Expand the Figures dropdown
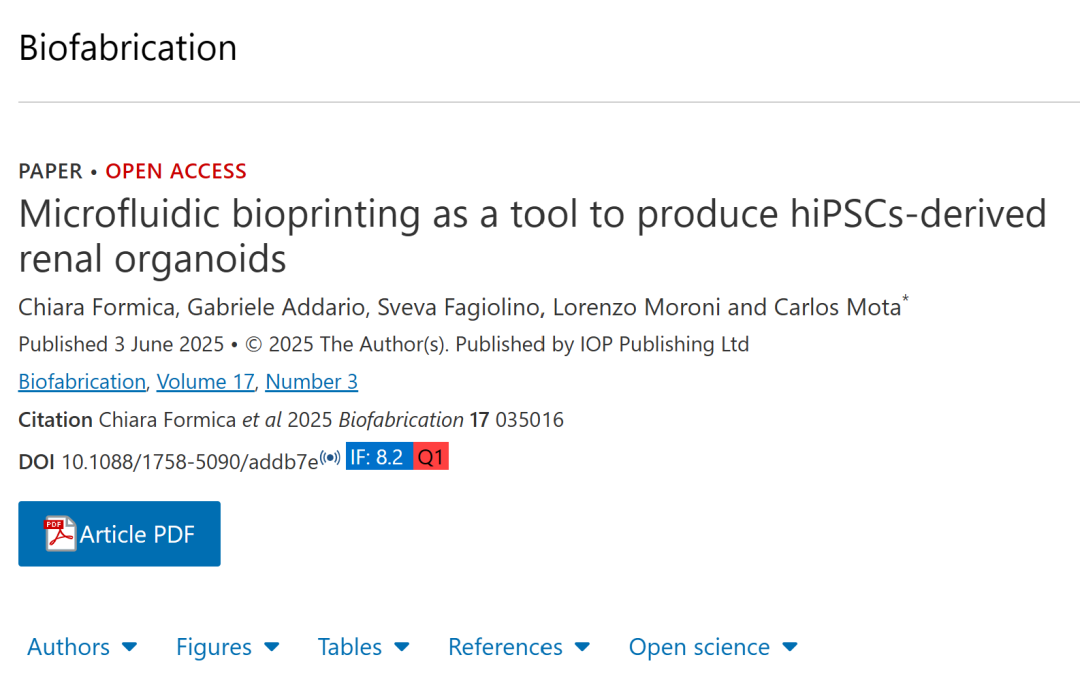This screenshot has width=1080, height=685. click(x=227, y=647)
